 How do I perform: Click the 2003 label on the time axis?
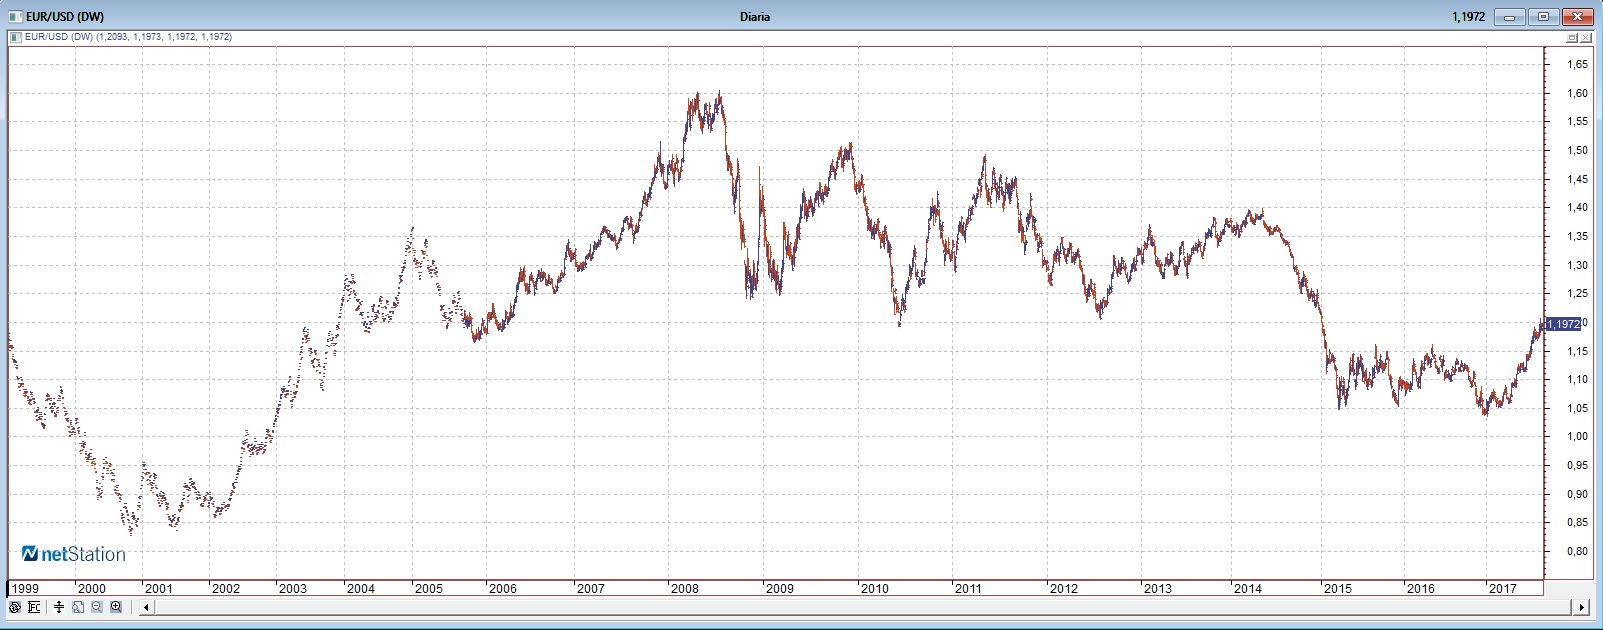click(292, 588)
